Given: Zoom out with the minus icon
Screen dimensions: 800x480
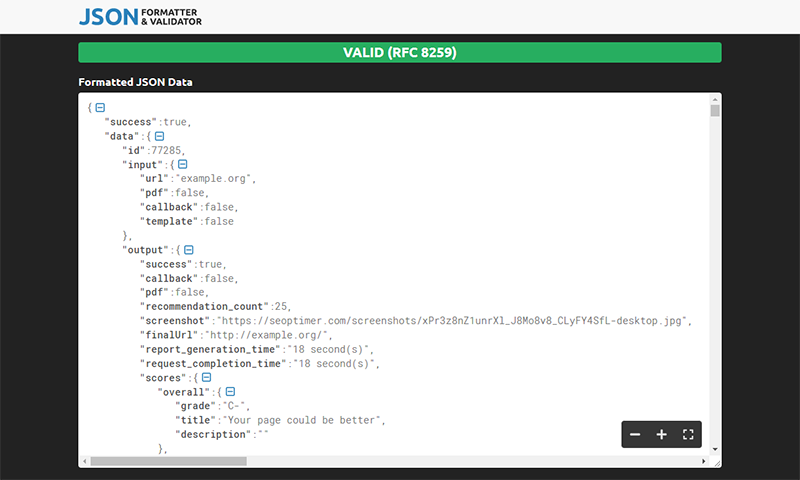Looking at the screenshot, I should pyautogui.click(x=635, y=435).
